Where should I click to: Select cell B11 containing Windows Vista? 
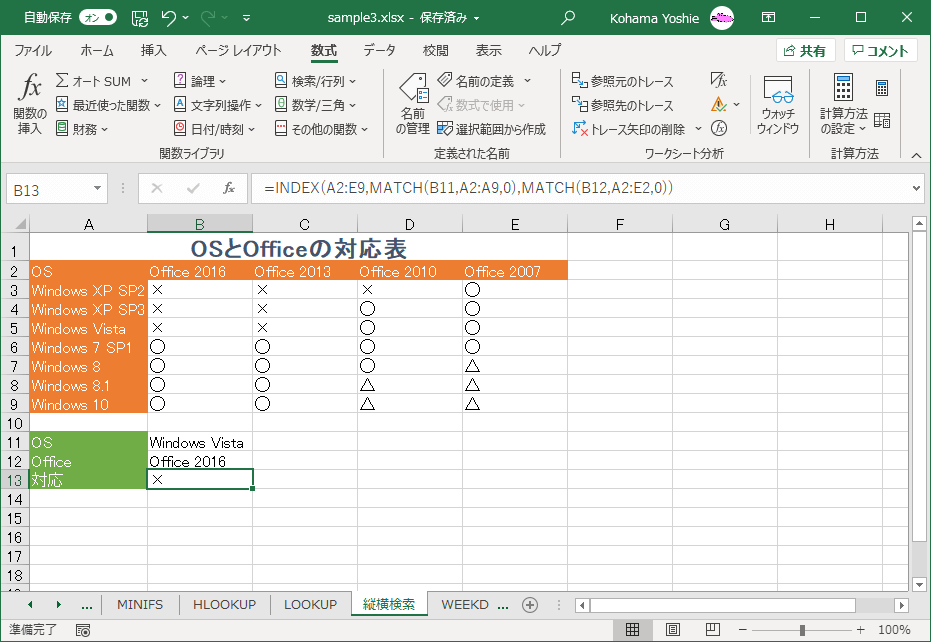click(200, 442)
